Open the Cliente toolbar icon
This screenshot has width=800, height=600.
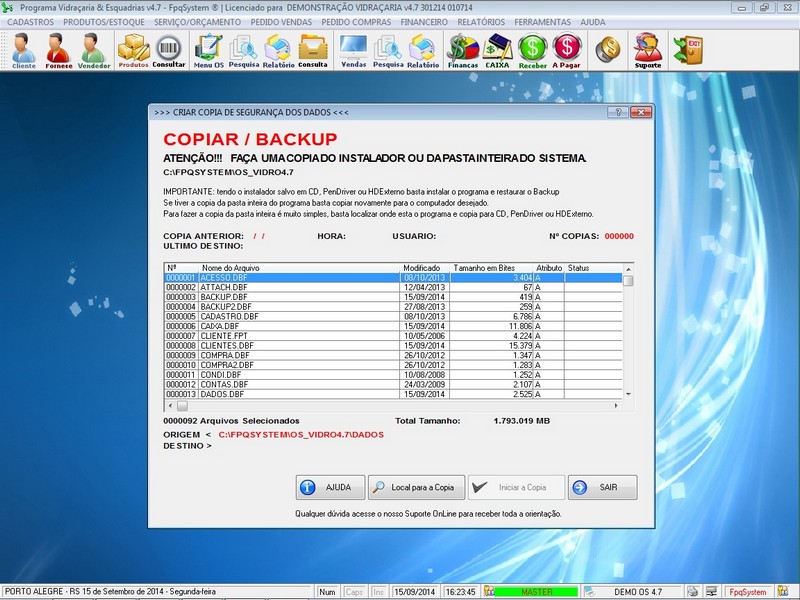(x=23, y=49)
